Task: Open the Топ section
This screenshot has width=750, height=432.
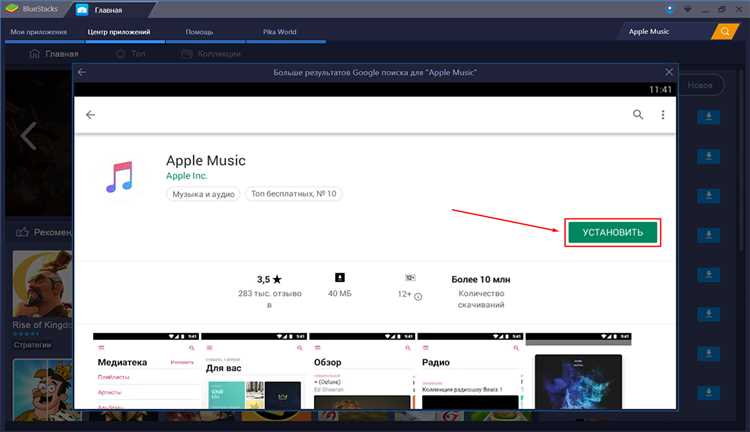Action: click(131, 54)
